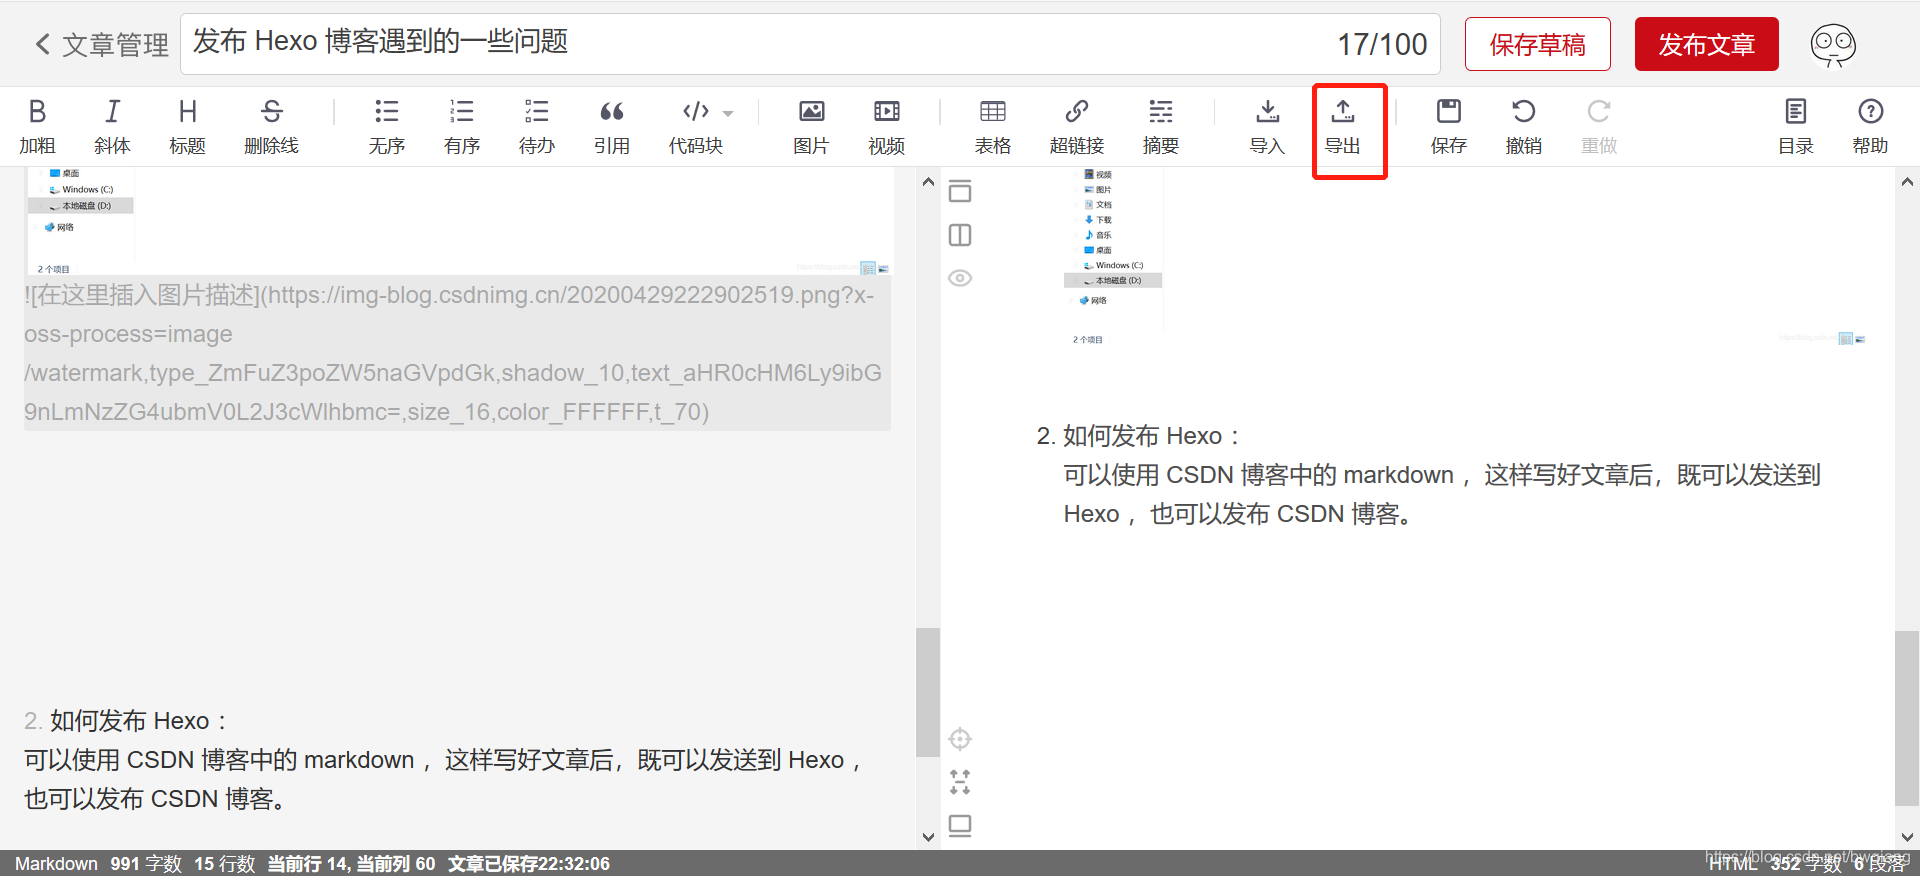This screenshot has width=1920, height=876.
Task: Toggle the bottom status bar icon
Action: 960,825
